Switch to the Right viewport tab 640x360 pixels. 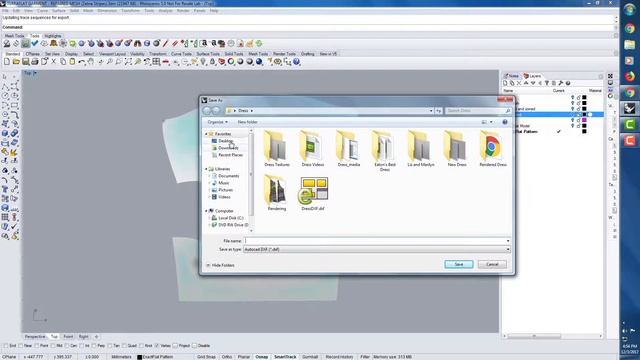83,337
